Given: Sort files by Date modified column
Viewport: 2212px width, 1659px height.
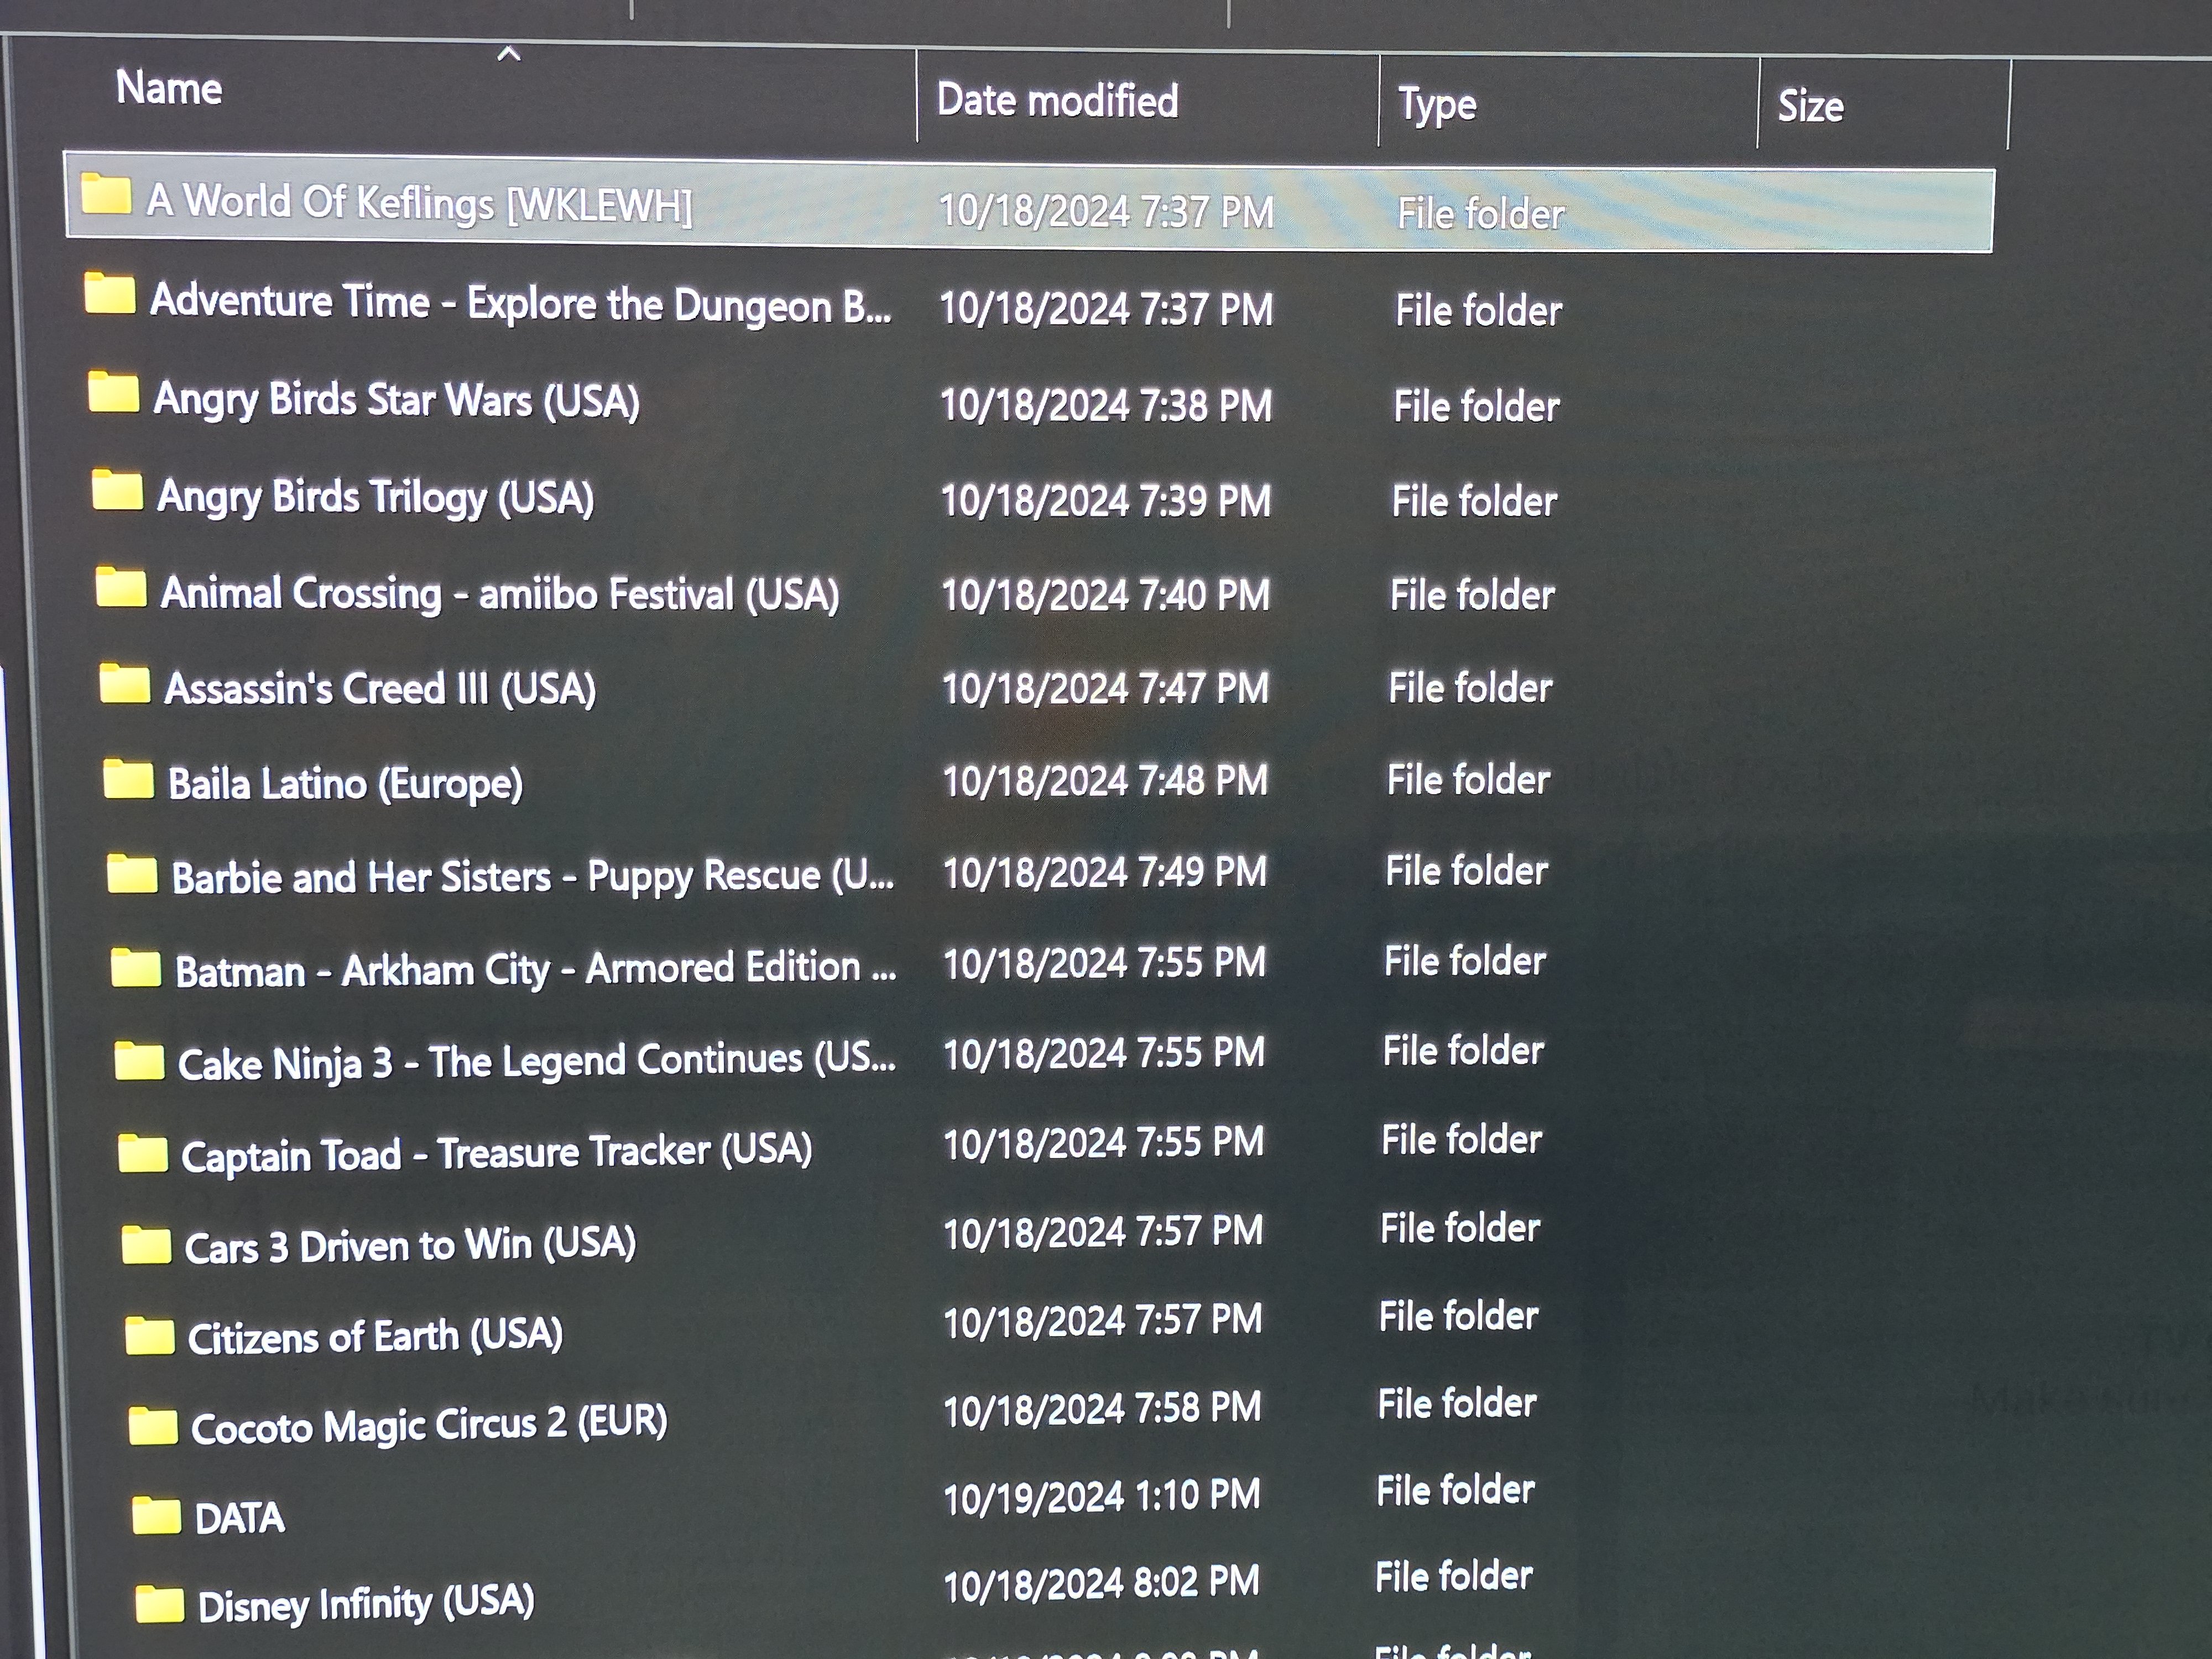Looking at the screenshot, I should 1057,101.
